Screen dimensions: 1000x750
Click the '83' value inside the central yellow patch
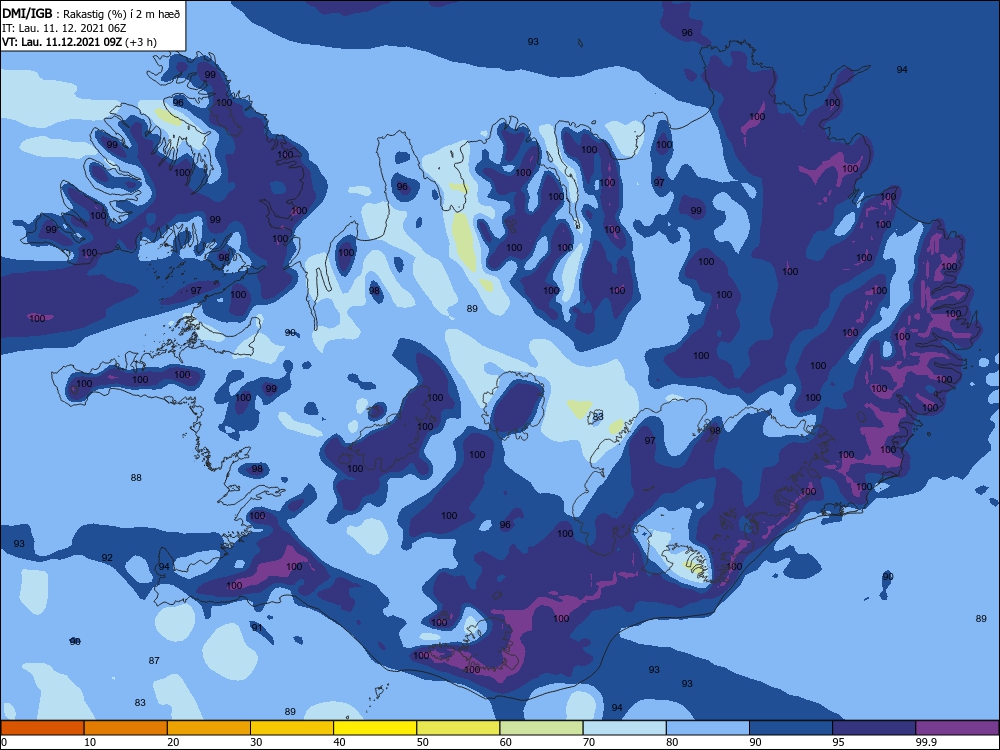(598, 416)
